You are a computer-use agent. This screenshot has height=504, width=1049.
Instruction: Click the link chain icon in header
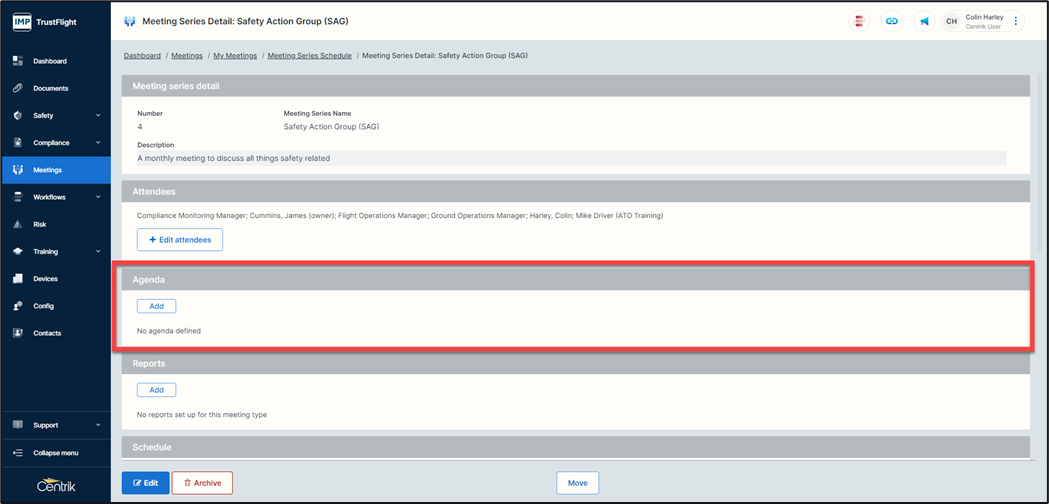(x=892, y=21)
